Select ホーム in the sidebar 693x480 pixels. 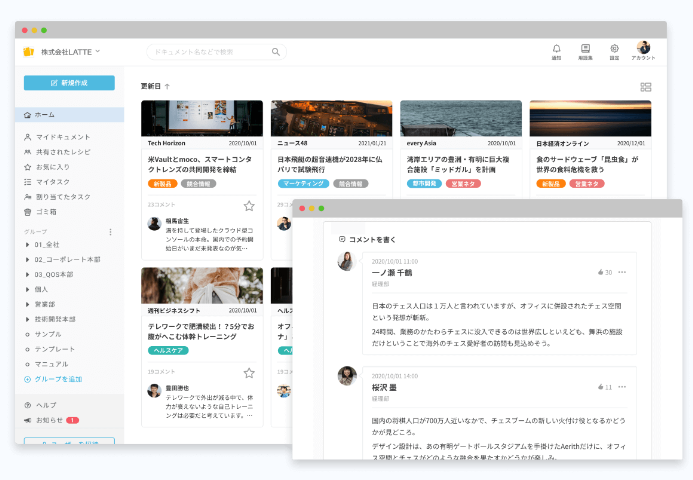click(x=69, y=115)
